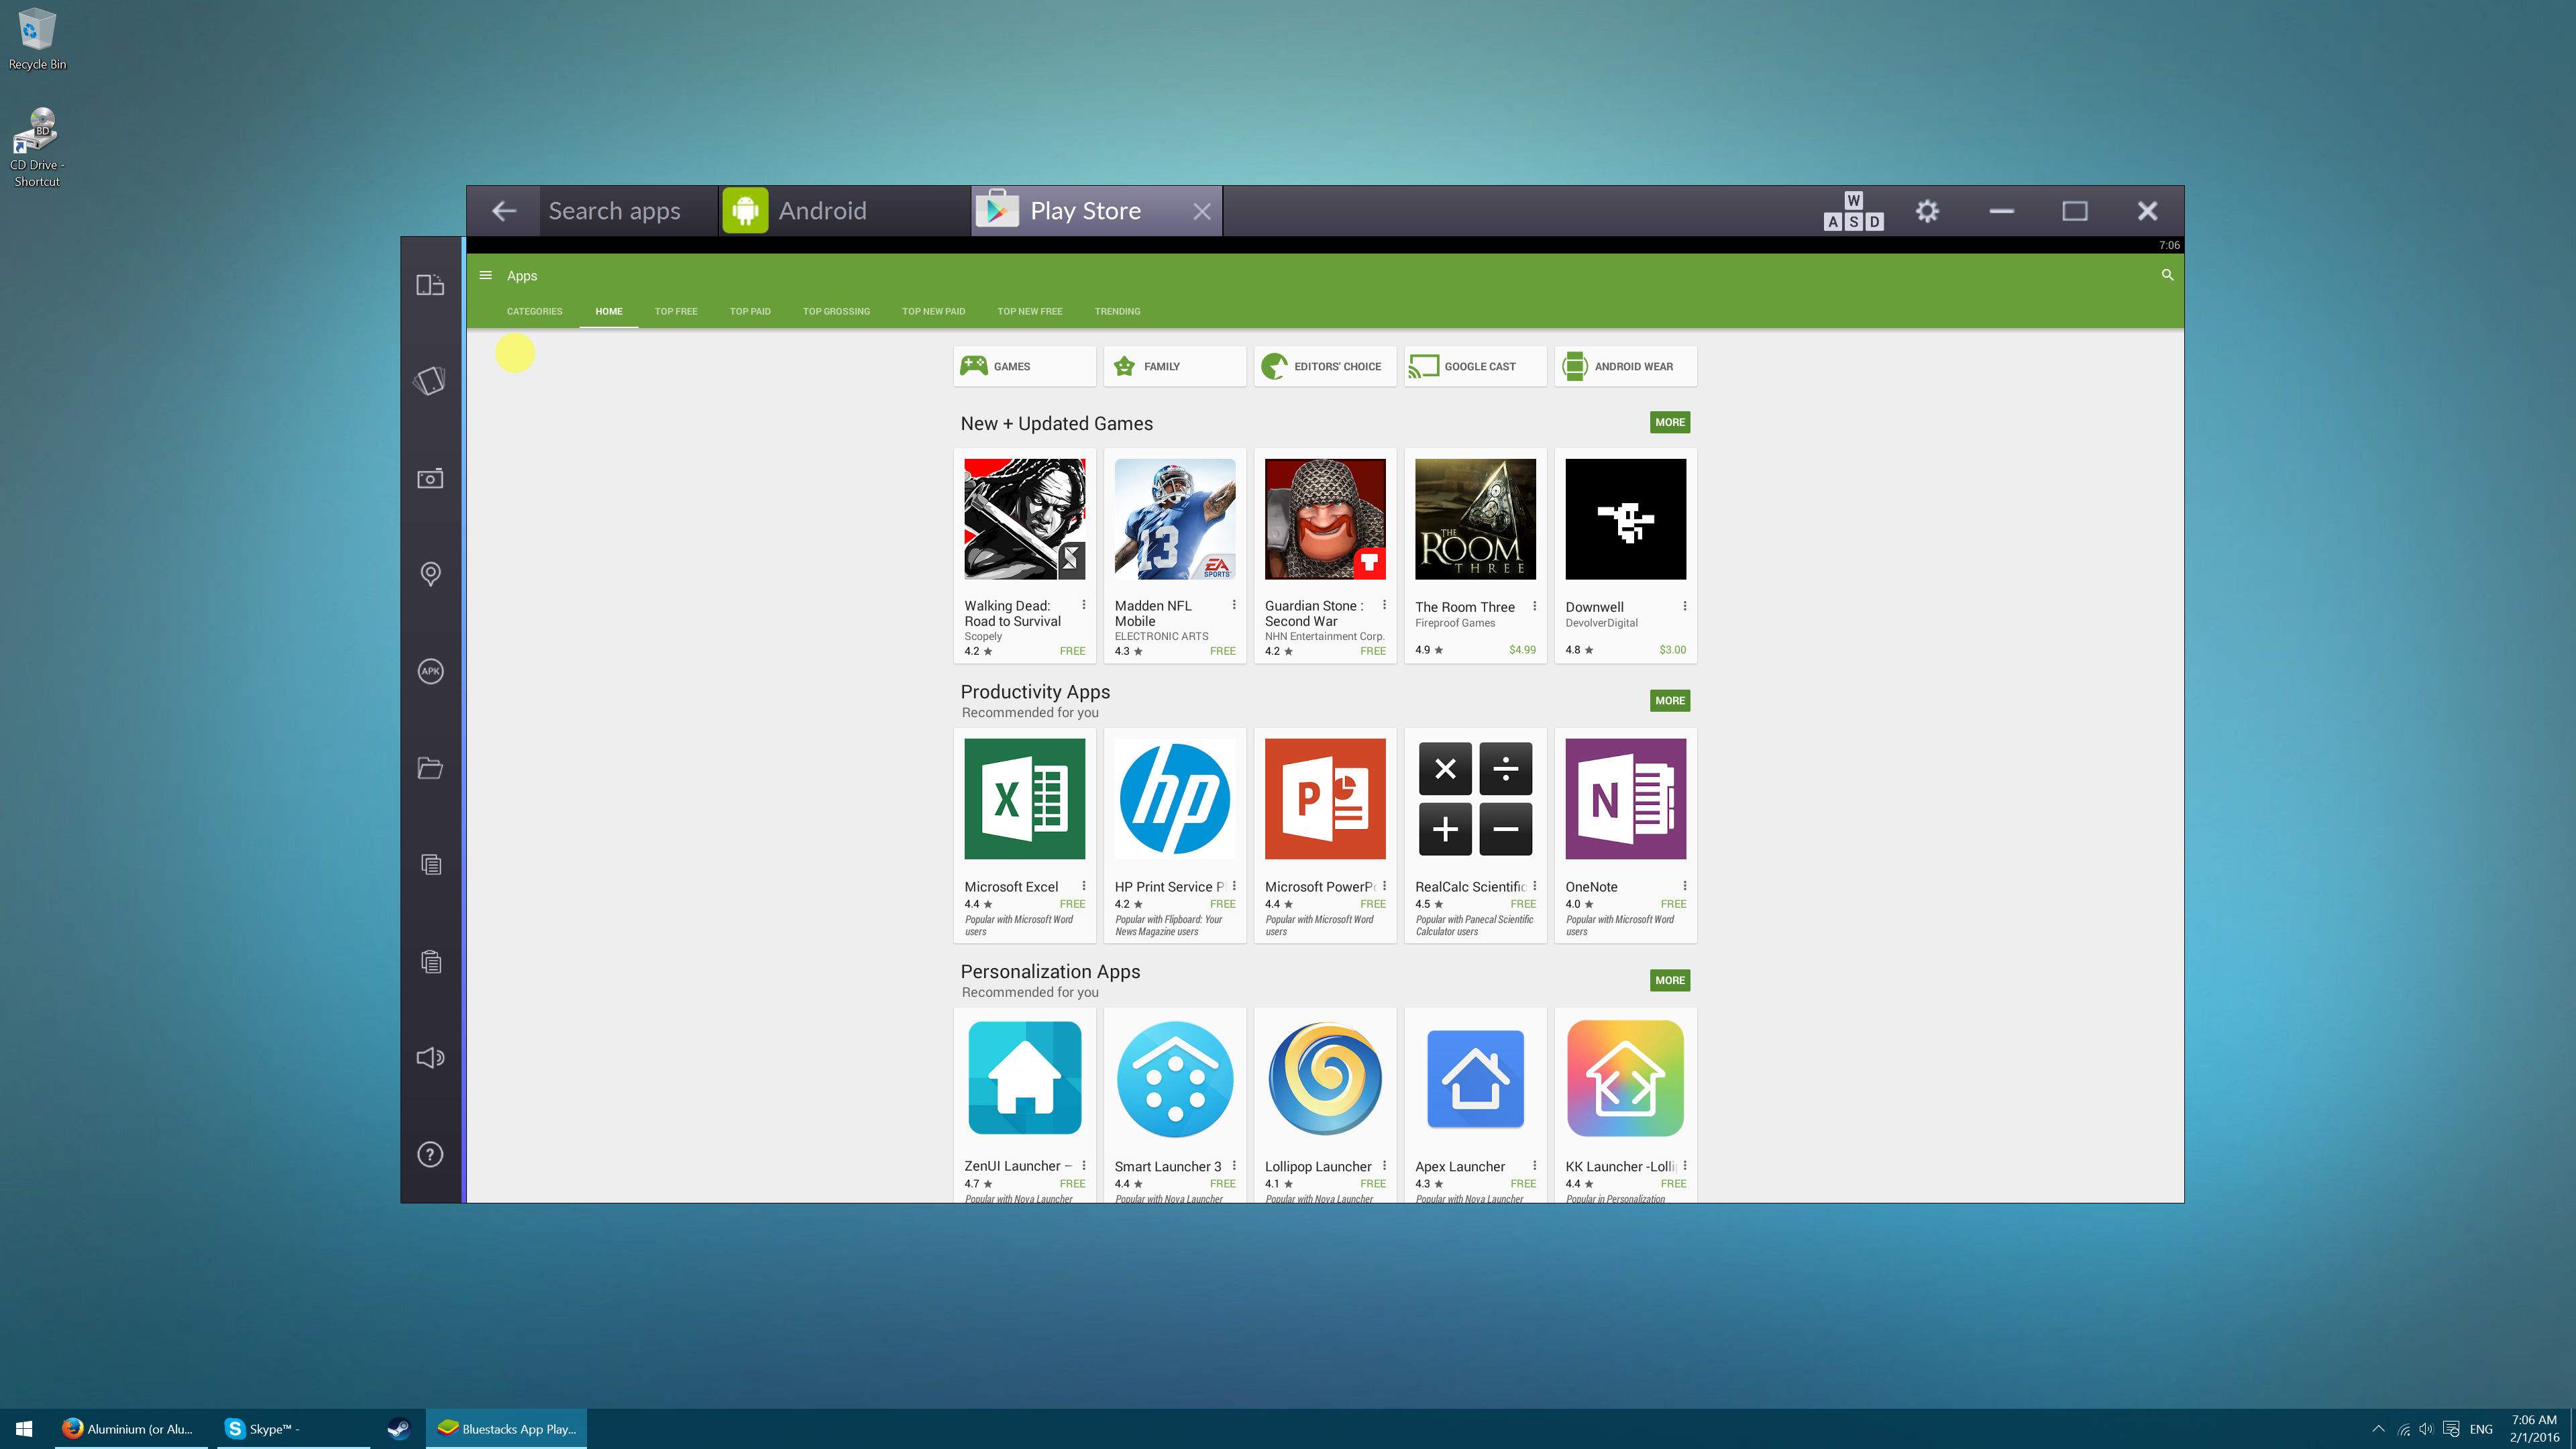The height and width of the screenshot is (1449, 2576).
Task: Select the TOP FREE tab
Action: (x=674, y=311)
